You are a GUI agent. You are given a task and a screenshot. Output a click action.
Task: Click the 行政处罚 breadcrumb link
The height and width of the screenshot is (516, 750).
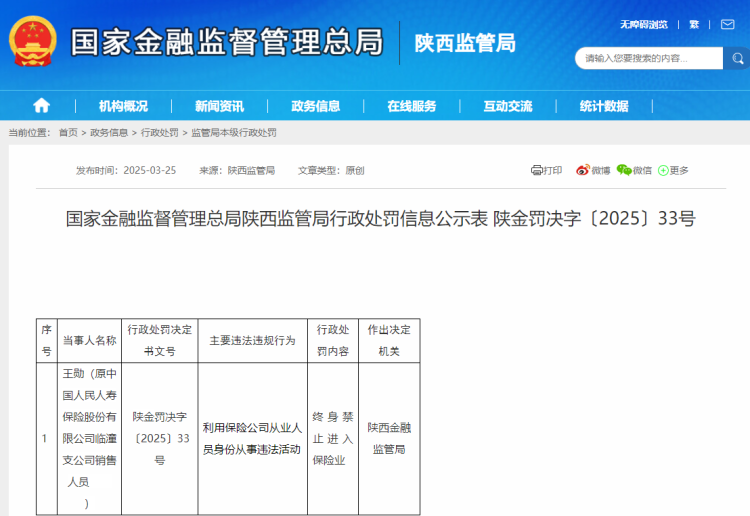coord(160,133)
